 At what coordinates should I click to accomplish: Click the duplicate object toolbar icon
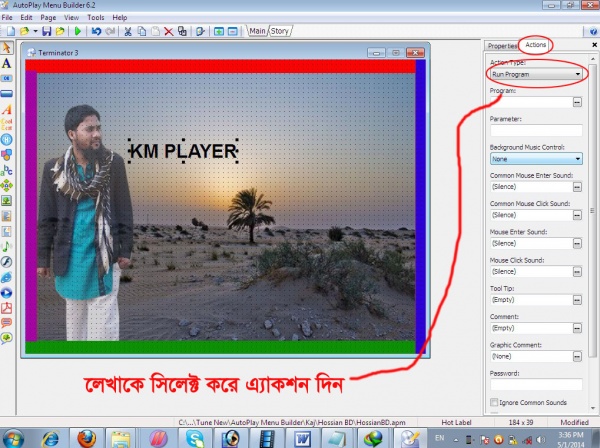pyautogui.click(x=182, y=31)
